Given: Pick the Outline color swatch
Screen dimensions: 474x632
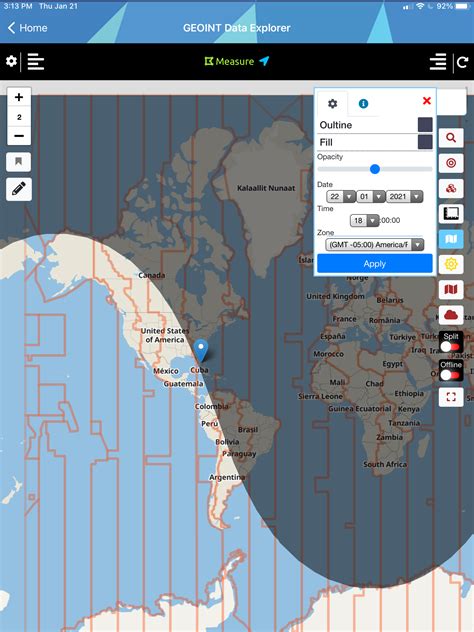Looking at the screenshot, I should tap(425, 125).
